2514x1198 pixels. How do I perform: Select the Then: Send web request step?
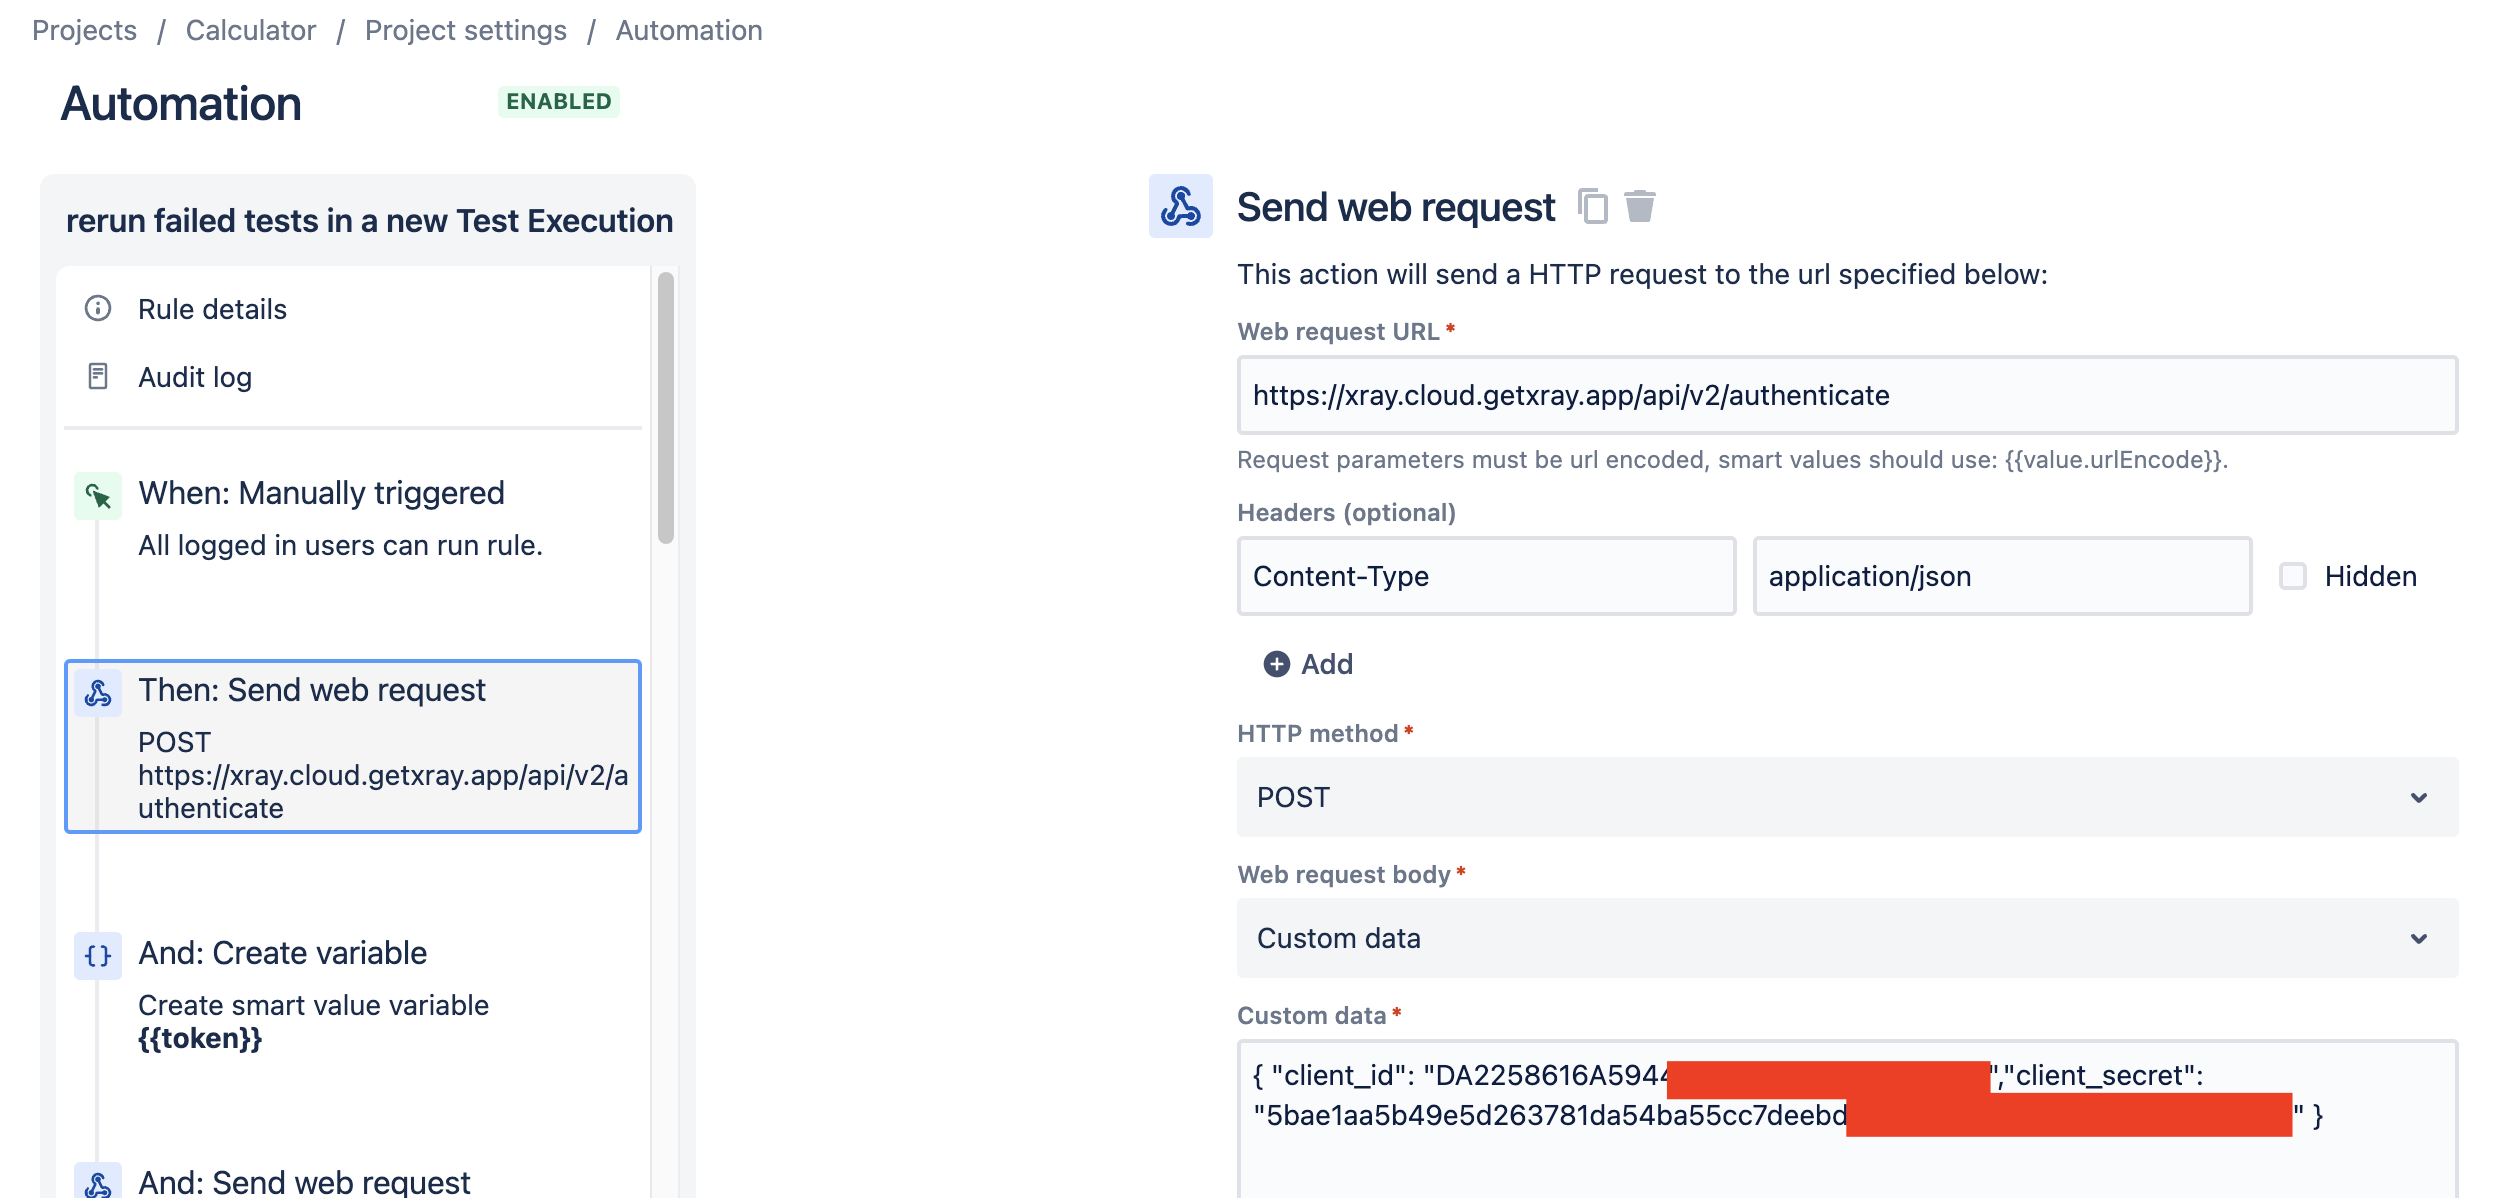point(352,746)
